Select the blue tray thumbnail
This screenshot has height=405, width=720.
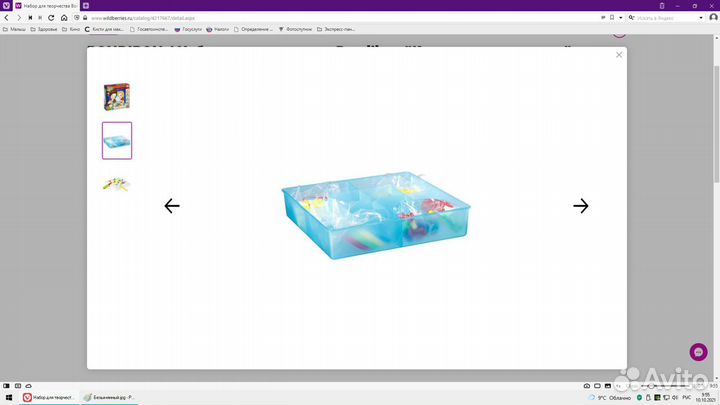[x=117, y=141]
